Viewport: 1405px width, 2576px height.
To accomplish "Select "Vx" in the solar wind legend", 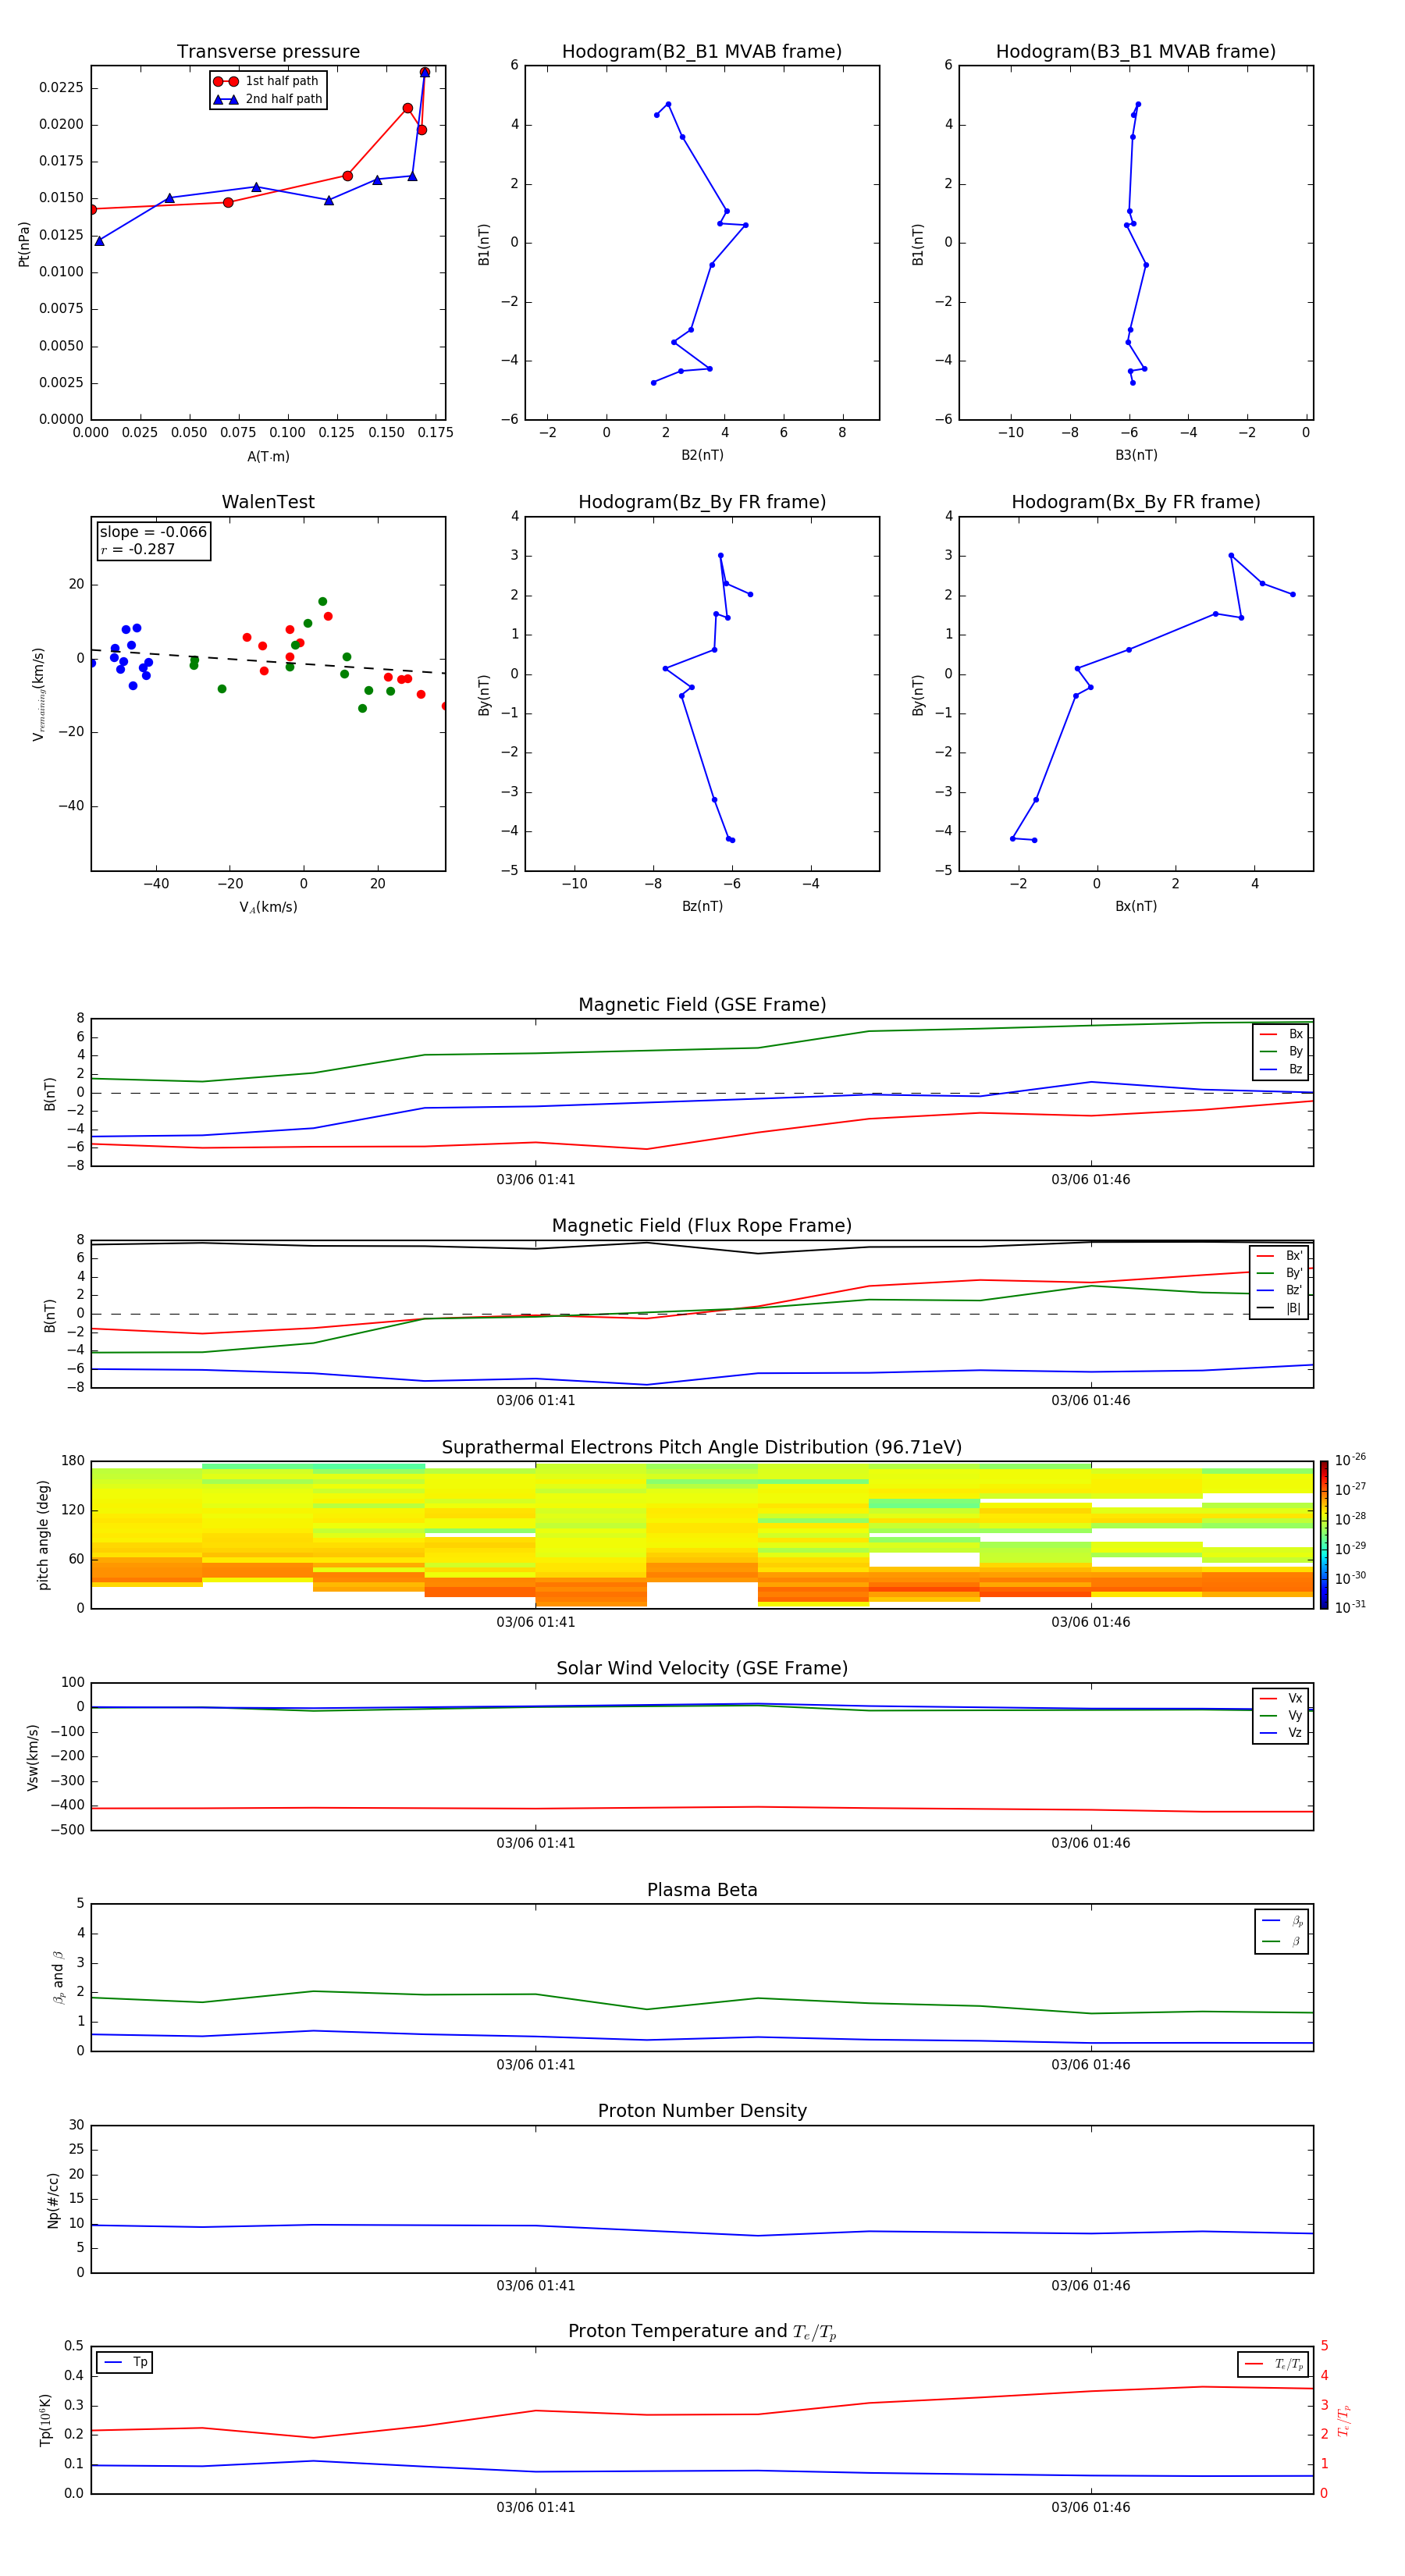I will click(1281, 1699).
